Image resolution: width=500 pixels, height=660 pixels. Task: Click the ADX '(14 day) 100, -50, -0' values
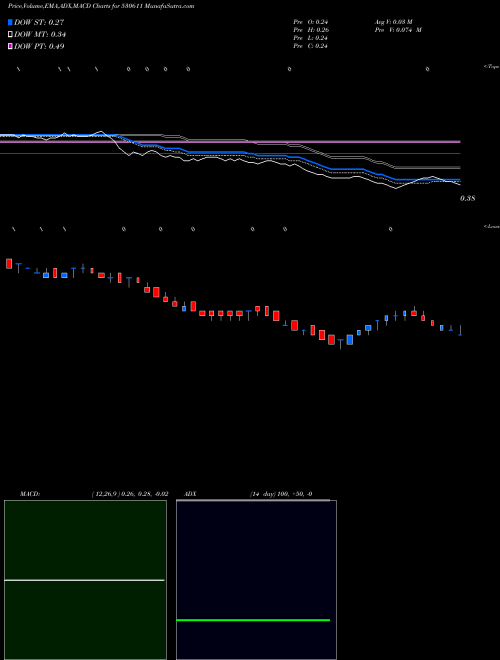[281, 494]
